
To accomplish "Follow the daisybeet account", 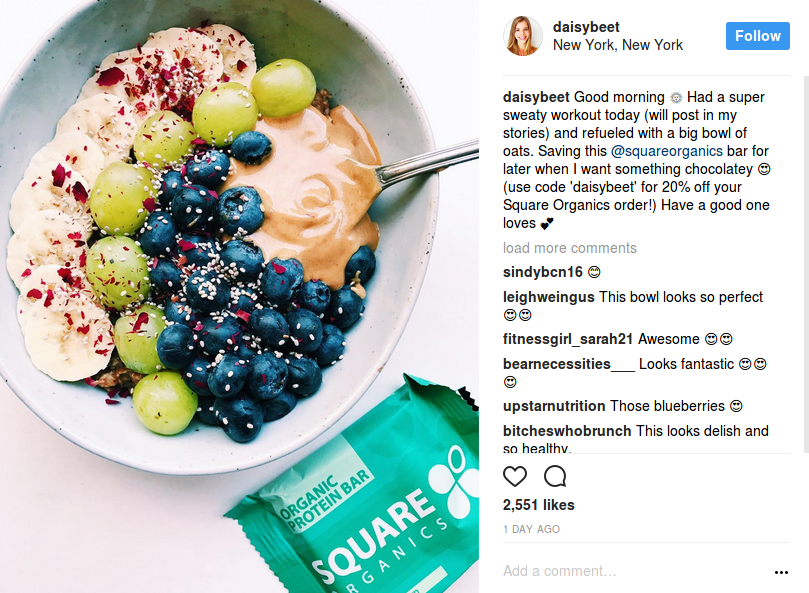I will tap(757, 36).
